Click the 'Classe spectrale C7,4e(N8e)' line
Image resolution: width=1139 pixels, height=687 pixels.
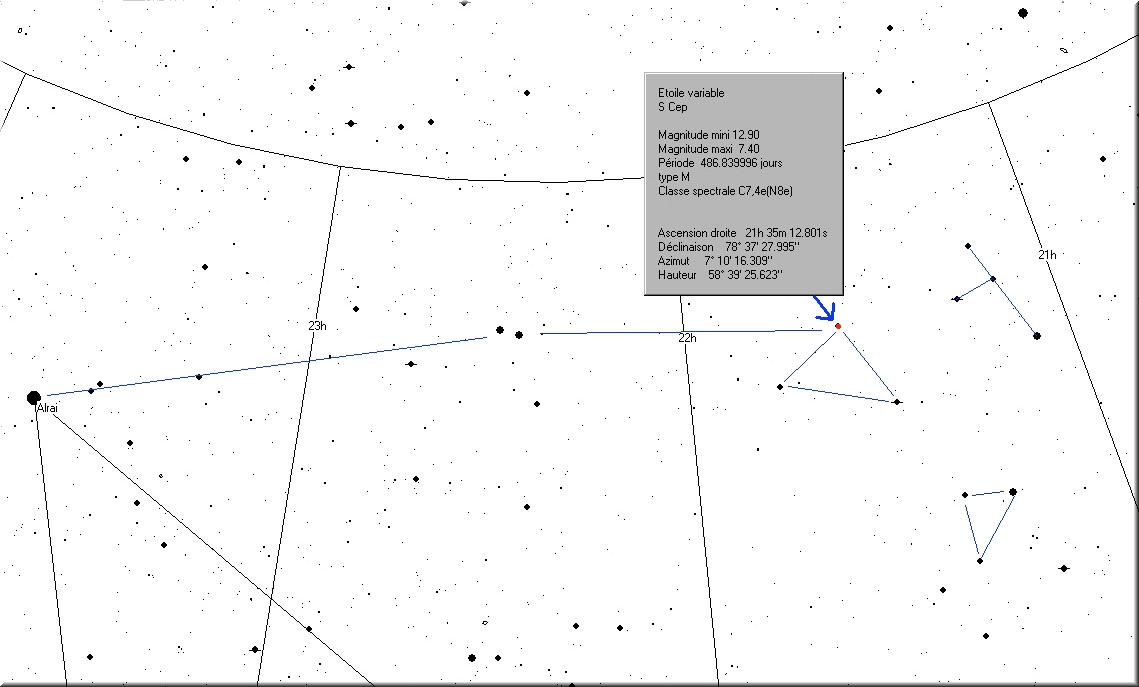[x=725, y=191]
